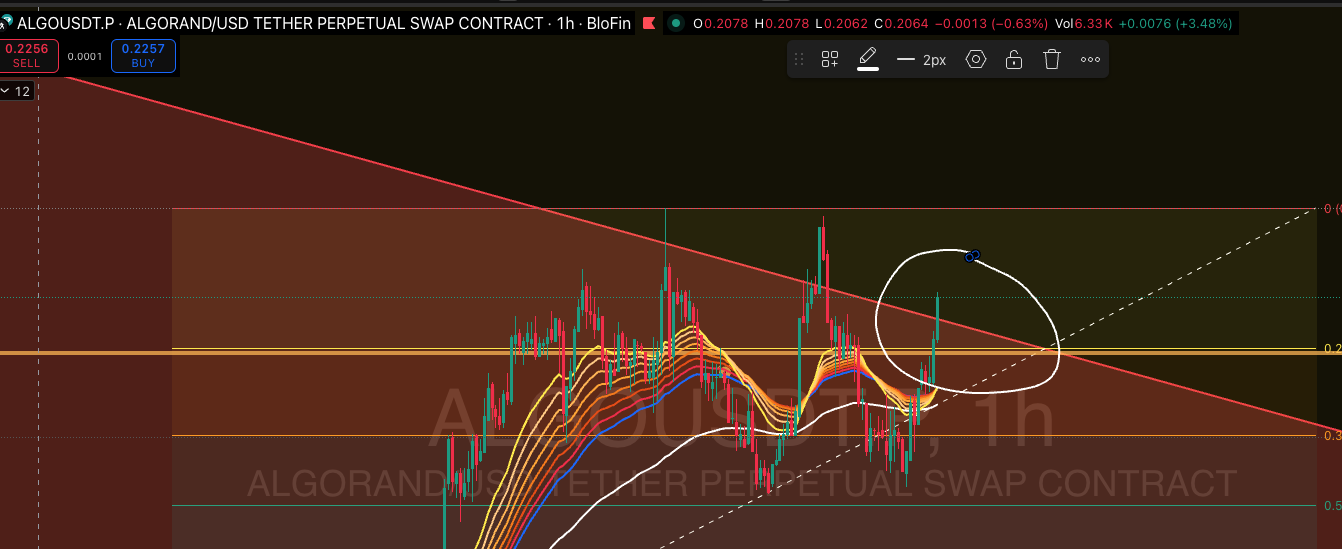Viewport: 1342px width, 549px height.
Task: Open drawing settings via the hexagon icon
Action: point(975,60)
